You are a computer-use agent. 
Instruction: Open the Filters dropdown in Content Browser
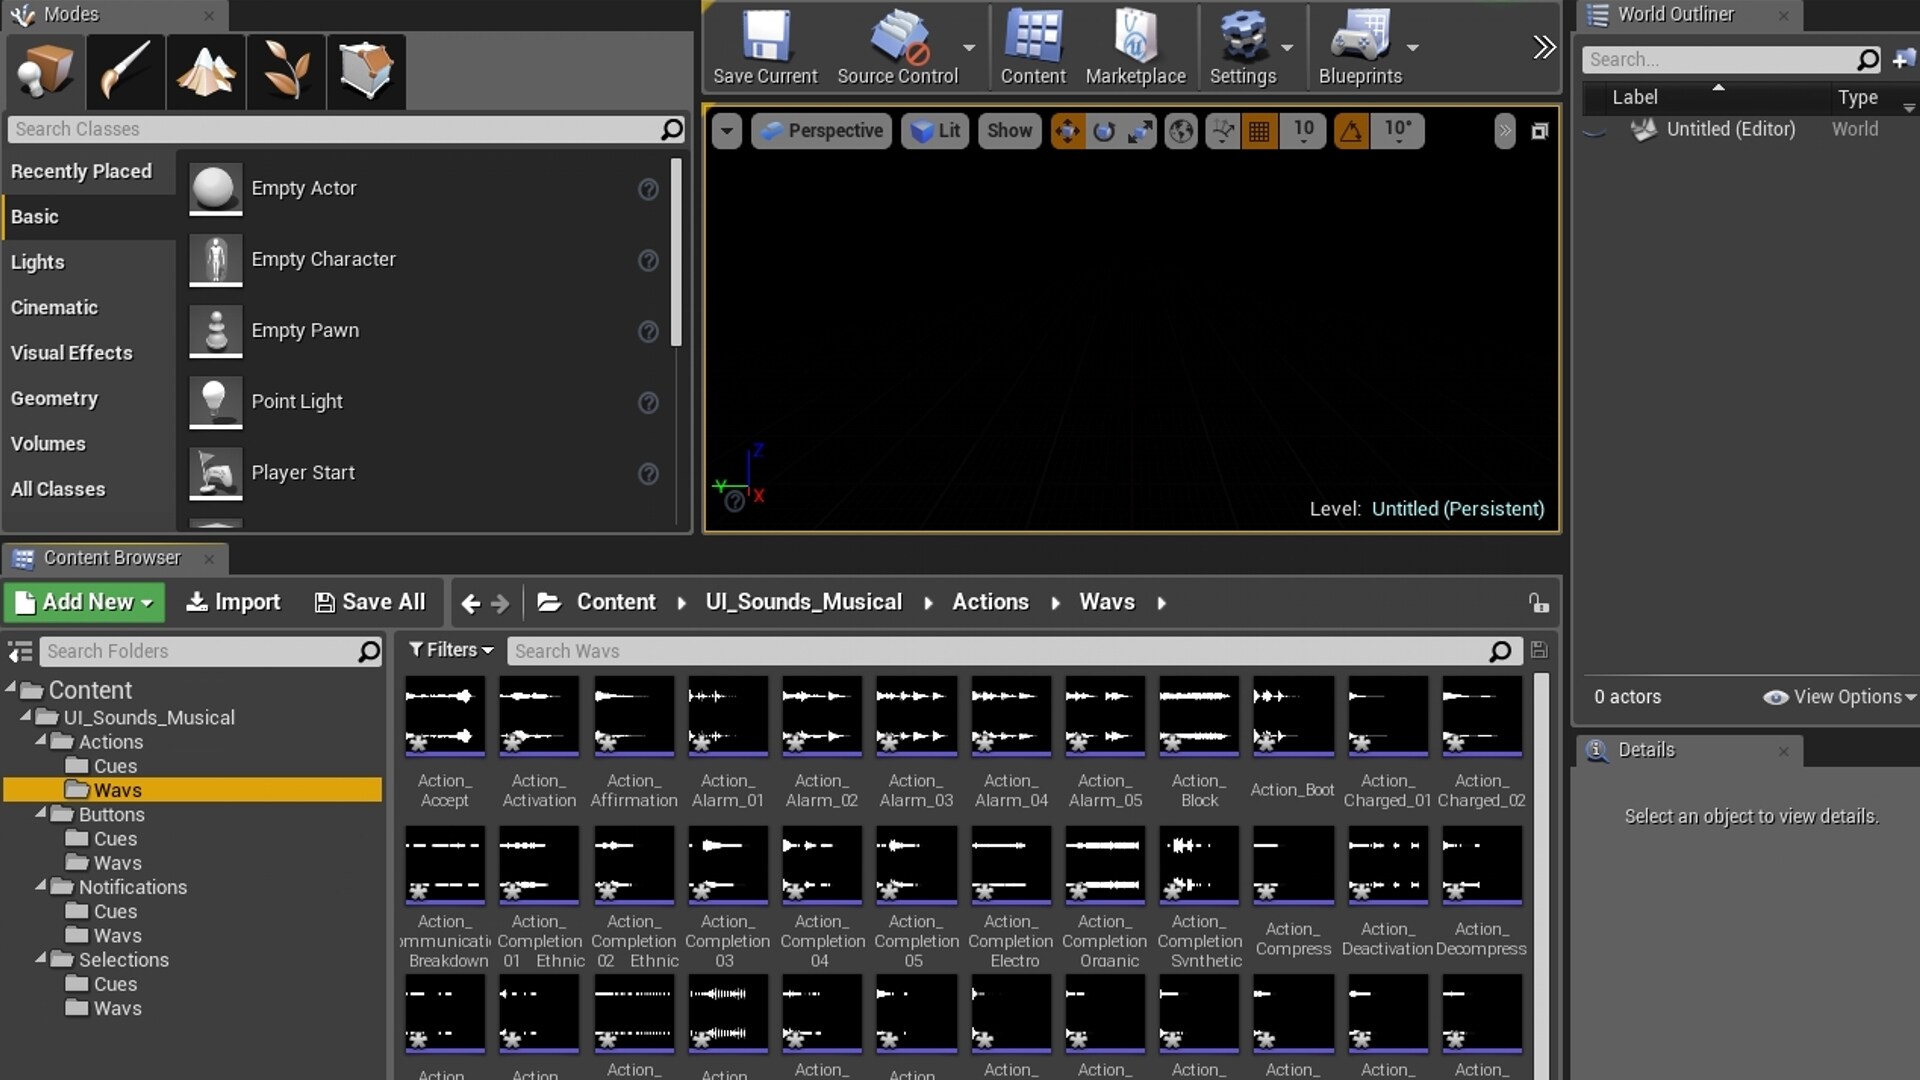pyautogui.click(x=450, y=650)
